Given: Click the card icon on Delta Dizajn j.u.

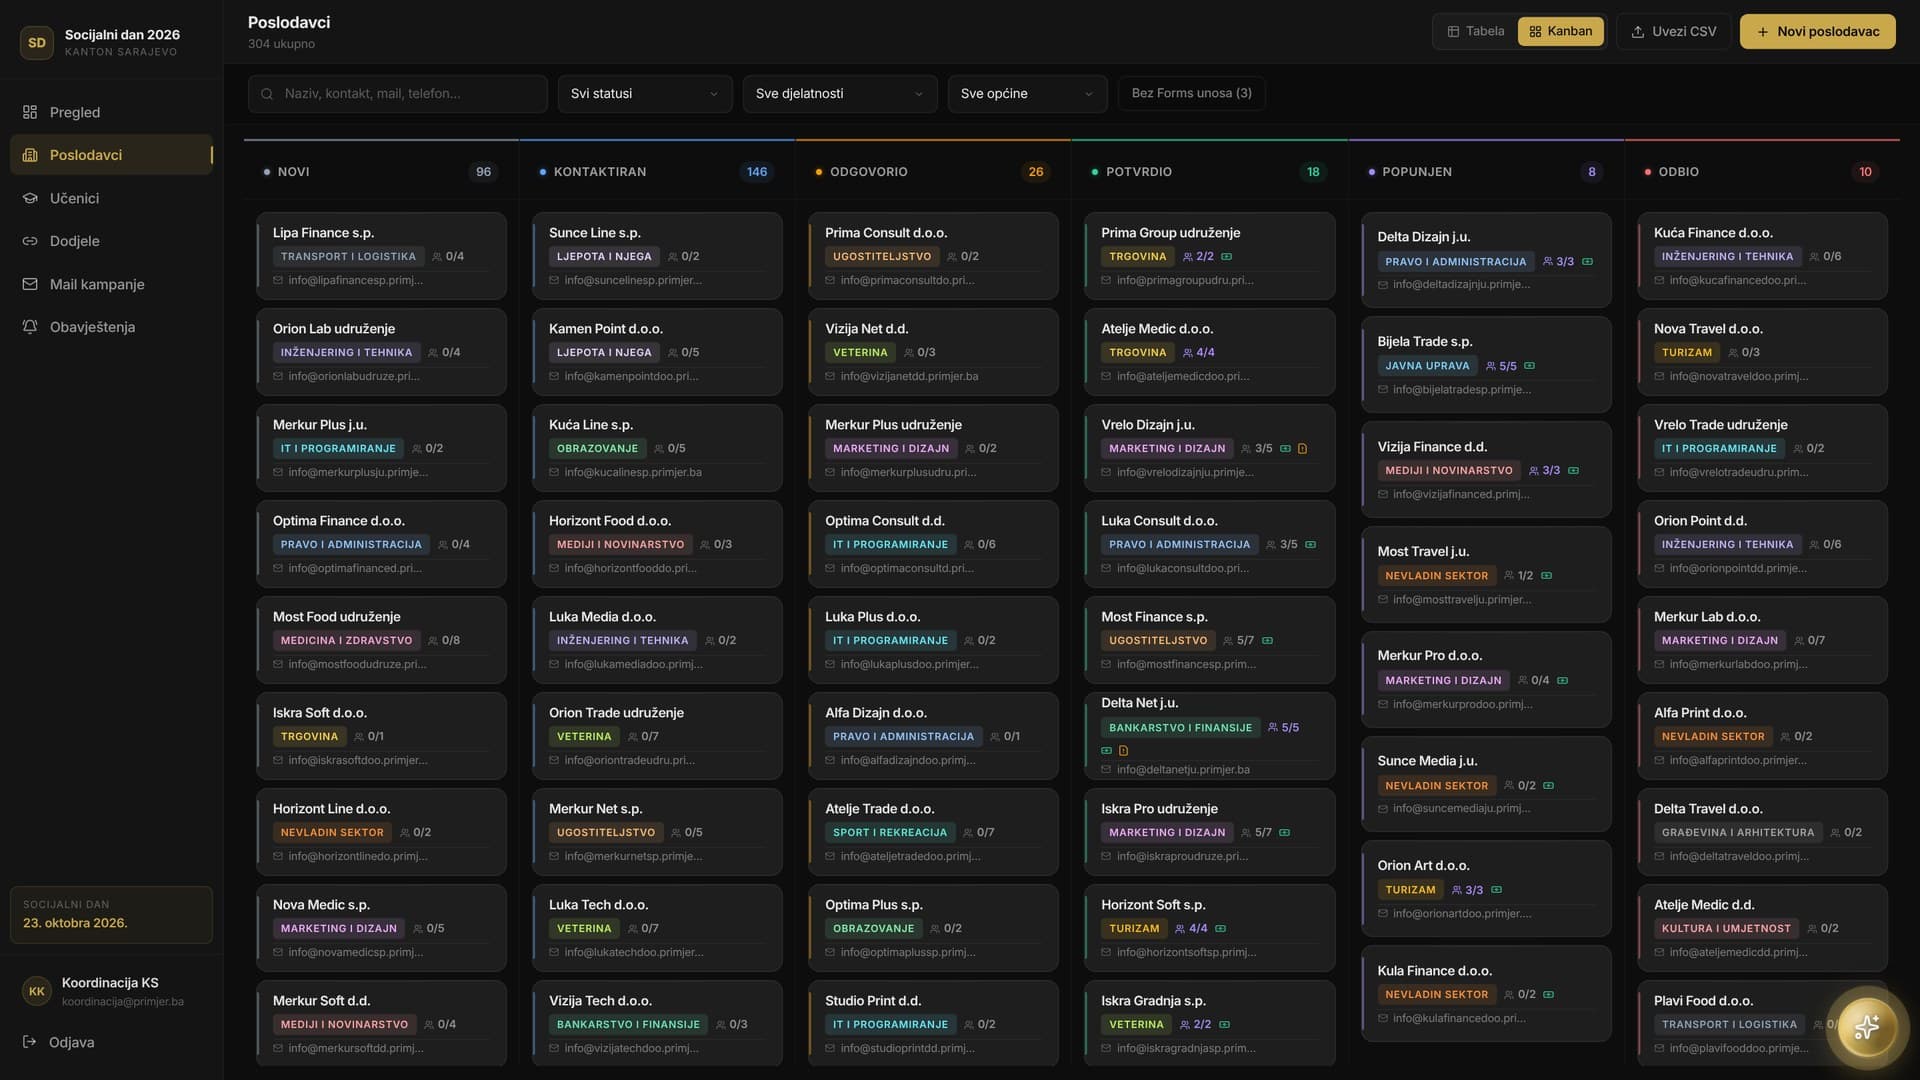Looking at the screenshot, I should (x=1587, y=262).
